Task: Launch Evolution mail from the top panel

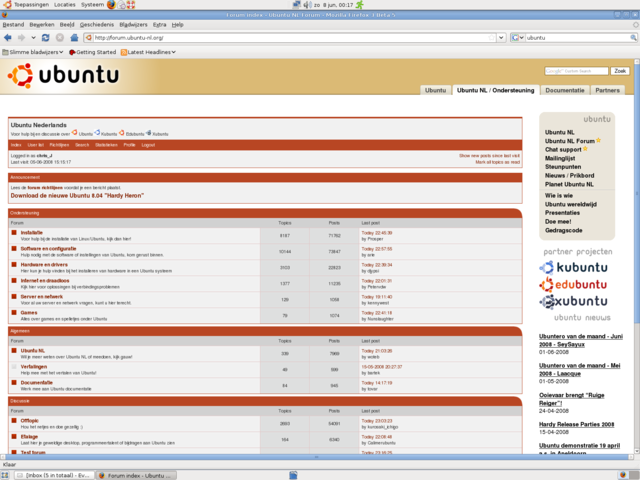Action: [x=121, y=4]
